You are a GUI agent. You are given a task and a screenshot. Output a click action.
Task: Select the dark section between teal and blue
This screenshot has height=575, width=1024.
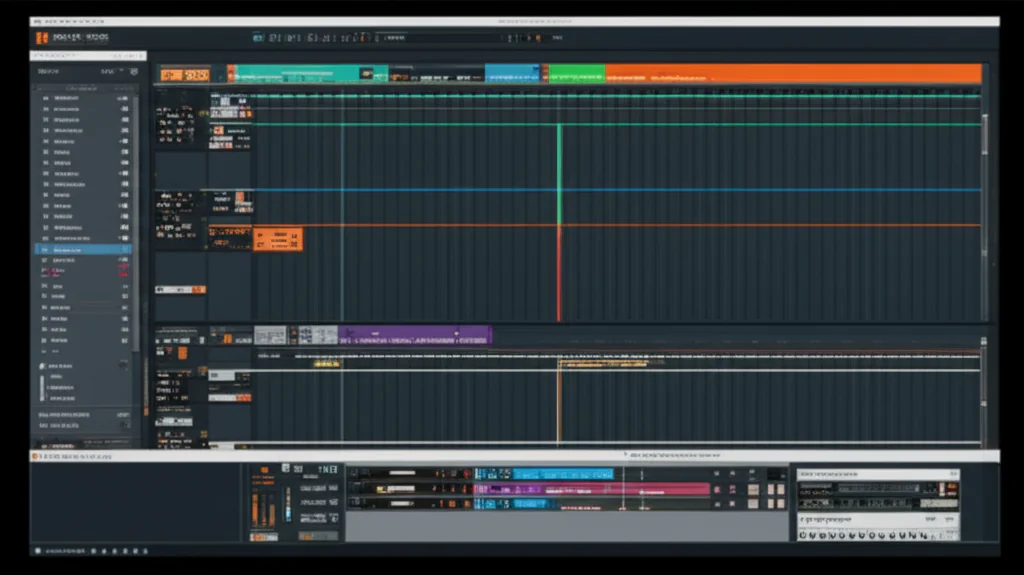click(x=436, y=73)
